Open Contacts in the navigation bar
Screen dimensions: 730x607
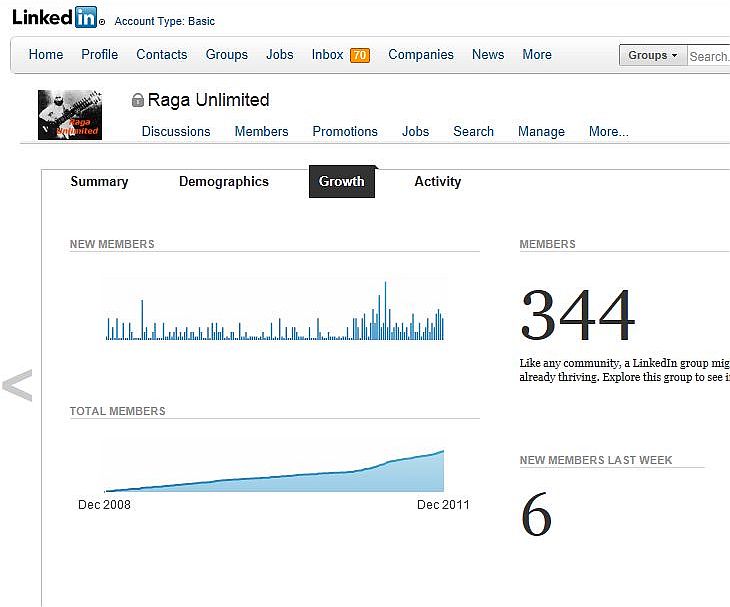pos(162,54)
